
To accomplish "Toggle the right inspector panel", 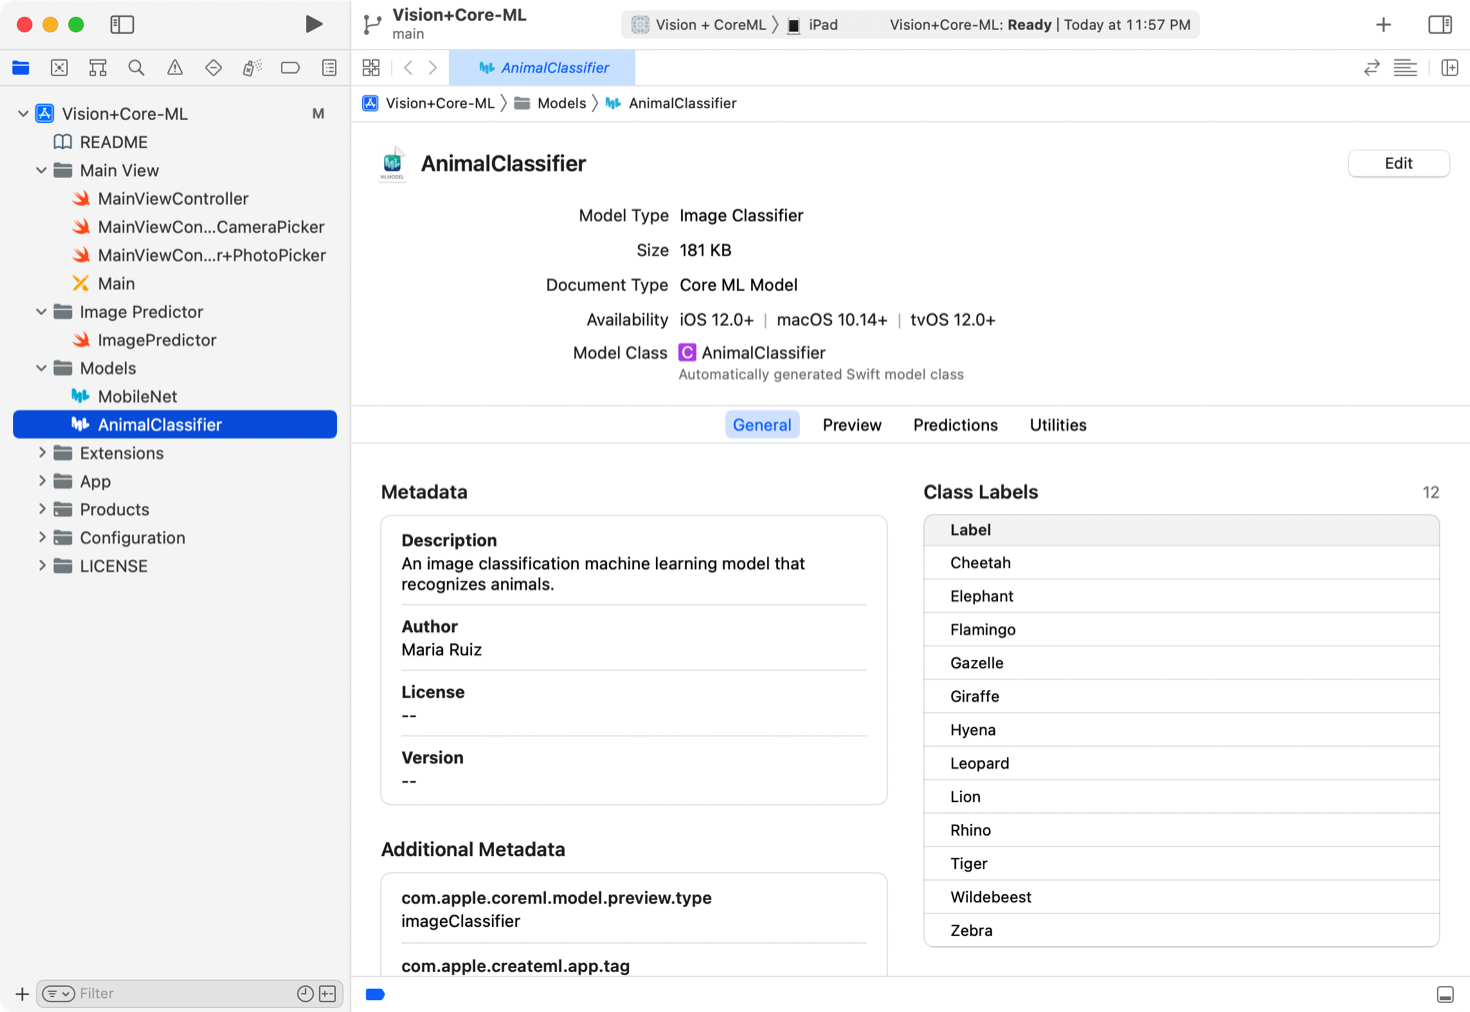I will (1440, 24).
